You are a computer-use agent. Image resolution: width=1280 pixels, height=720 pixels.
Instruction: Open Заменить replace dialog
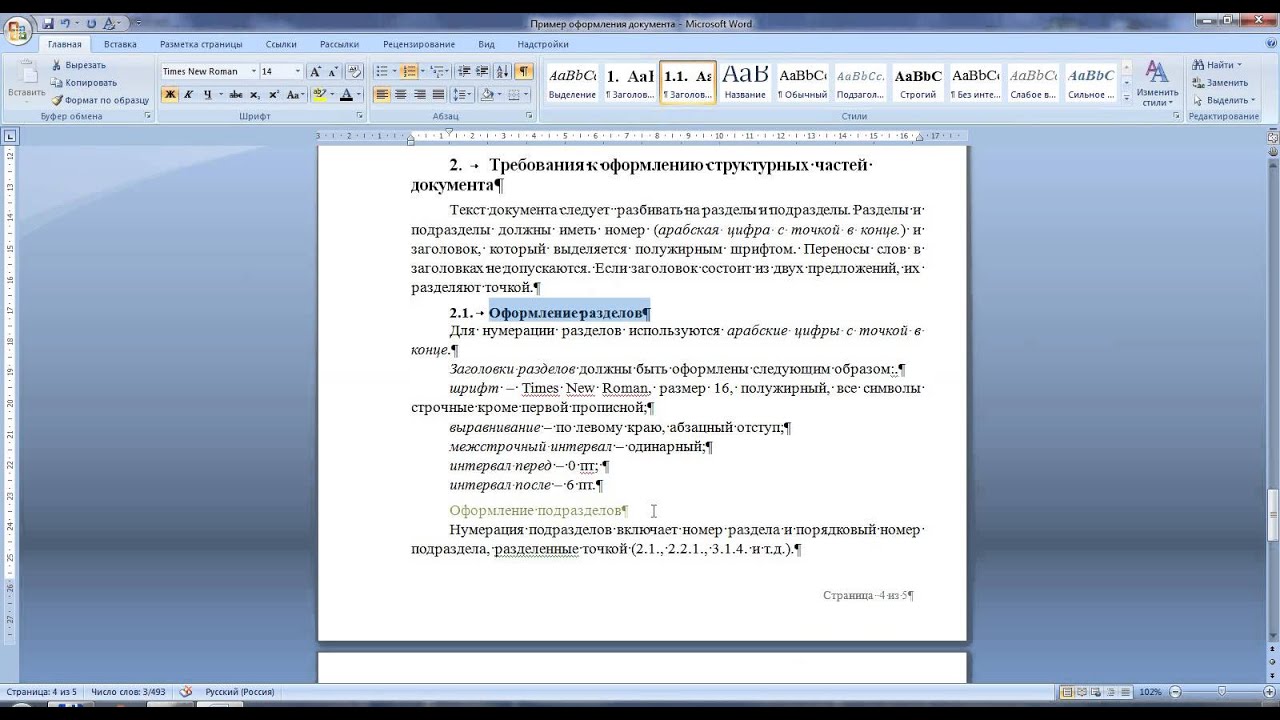1220,82
